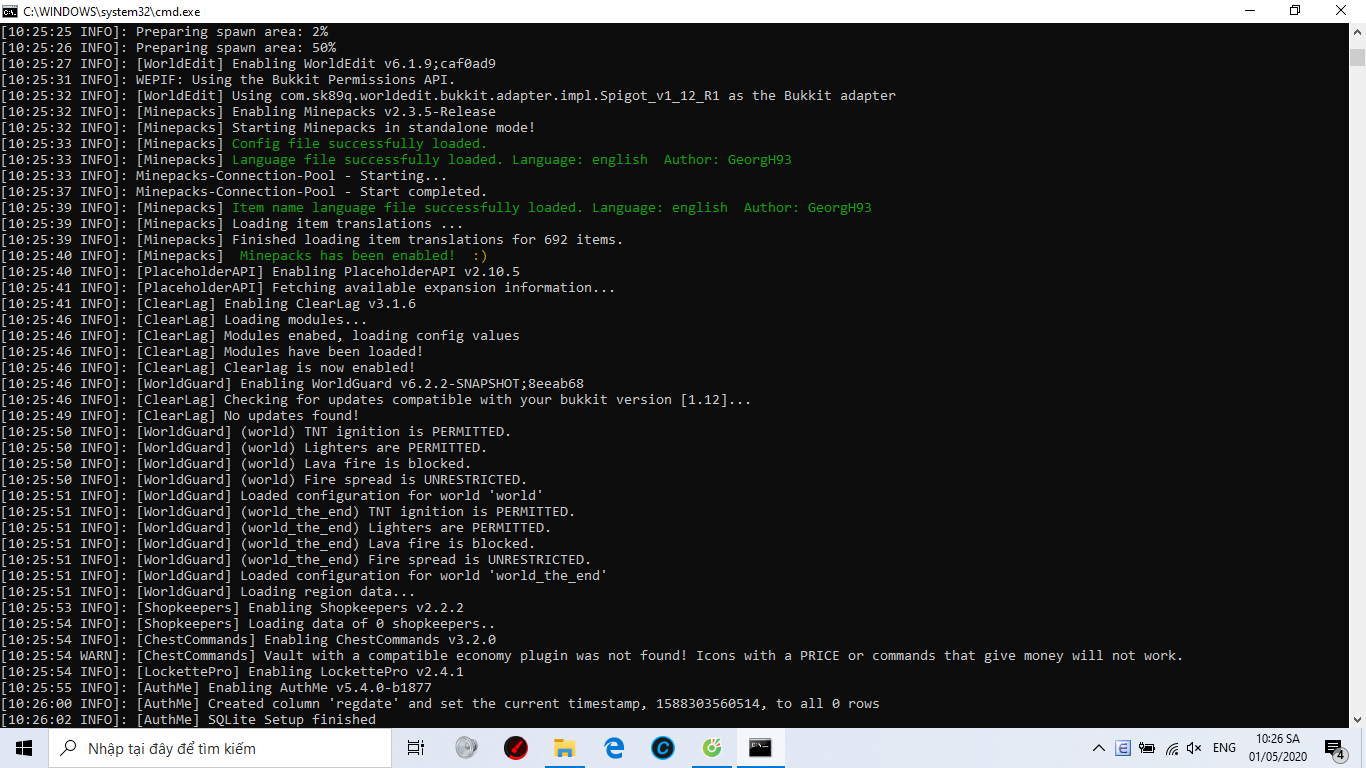Screen dimensions: 1366x768
Task: Click 'Fetching available expansion information...' line
Action: point(308,288)
